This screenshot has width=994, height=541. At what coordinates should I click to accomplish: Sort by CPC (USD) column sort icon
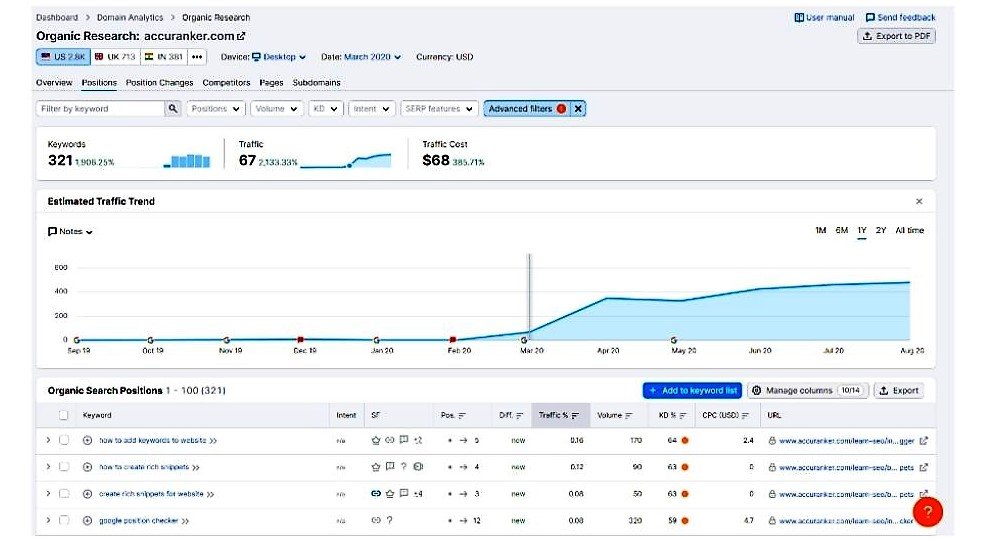(x=746, y=415)
